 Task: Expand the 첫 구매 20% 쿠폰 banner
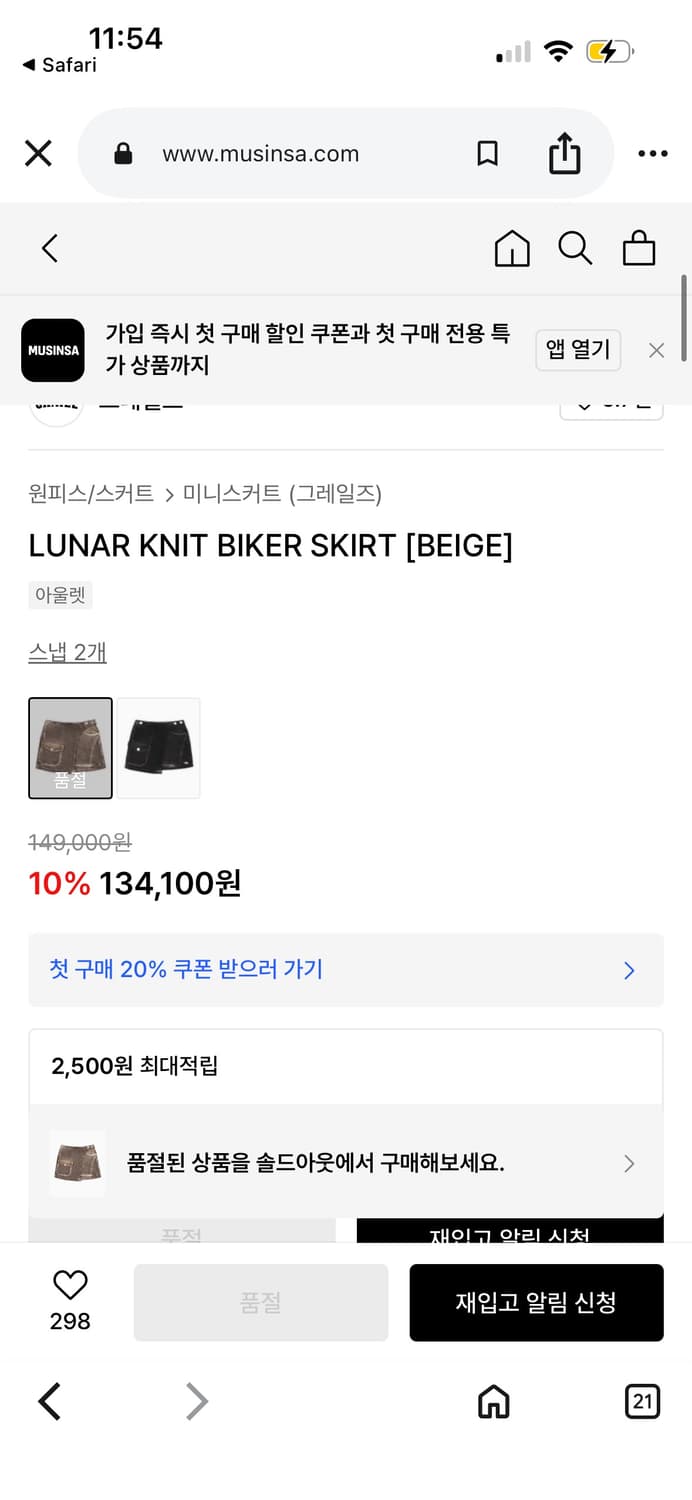(345, 970)
